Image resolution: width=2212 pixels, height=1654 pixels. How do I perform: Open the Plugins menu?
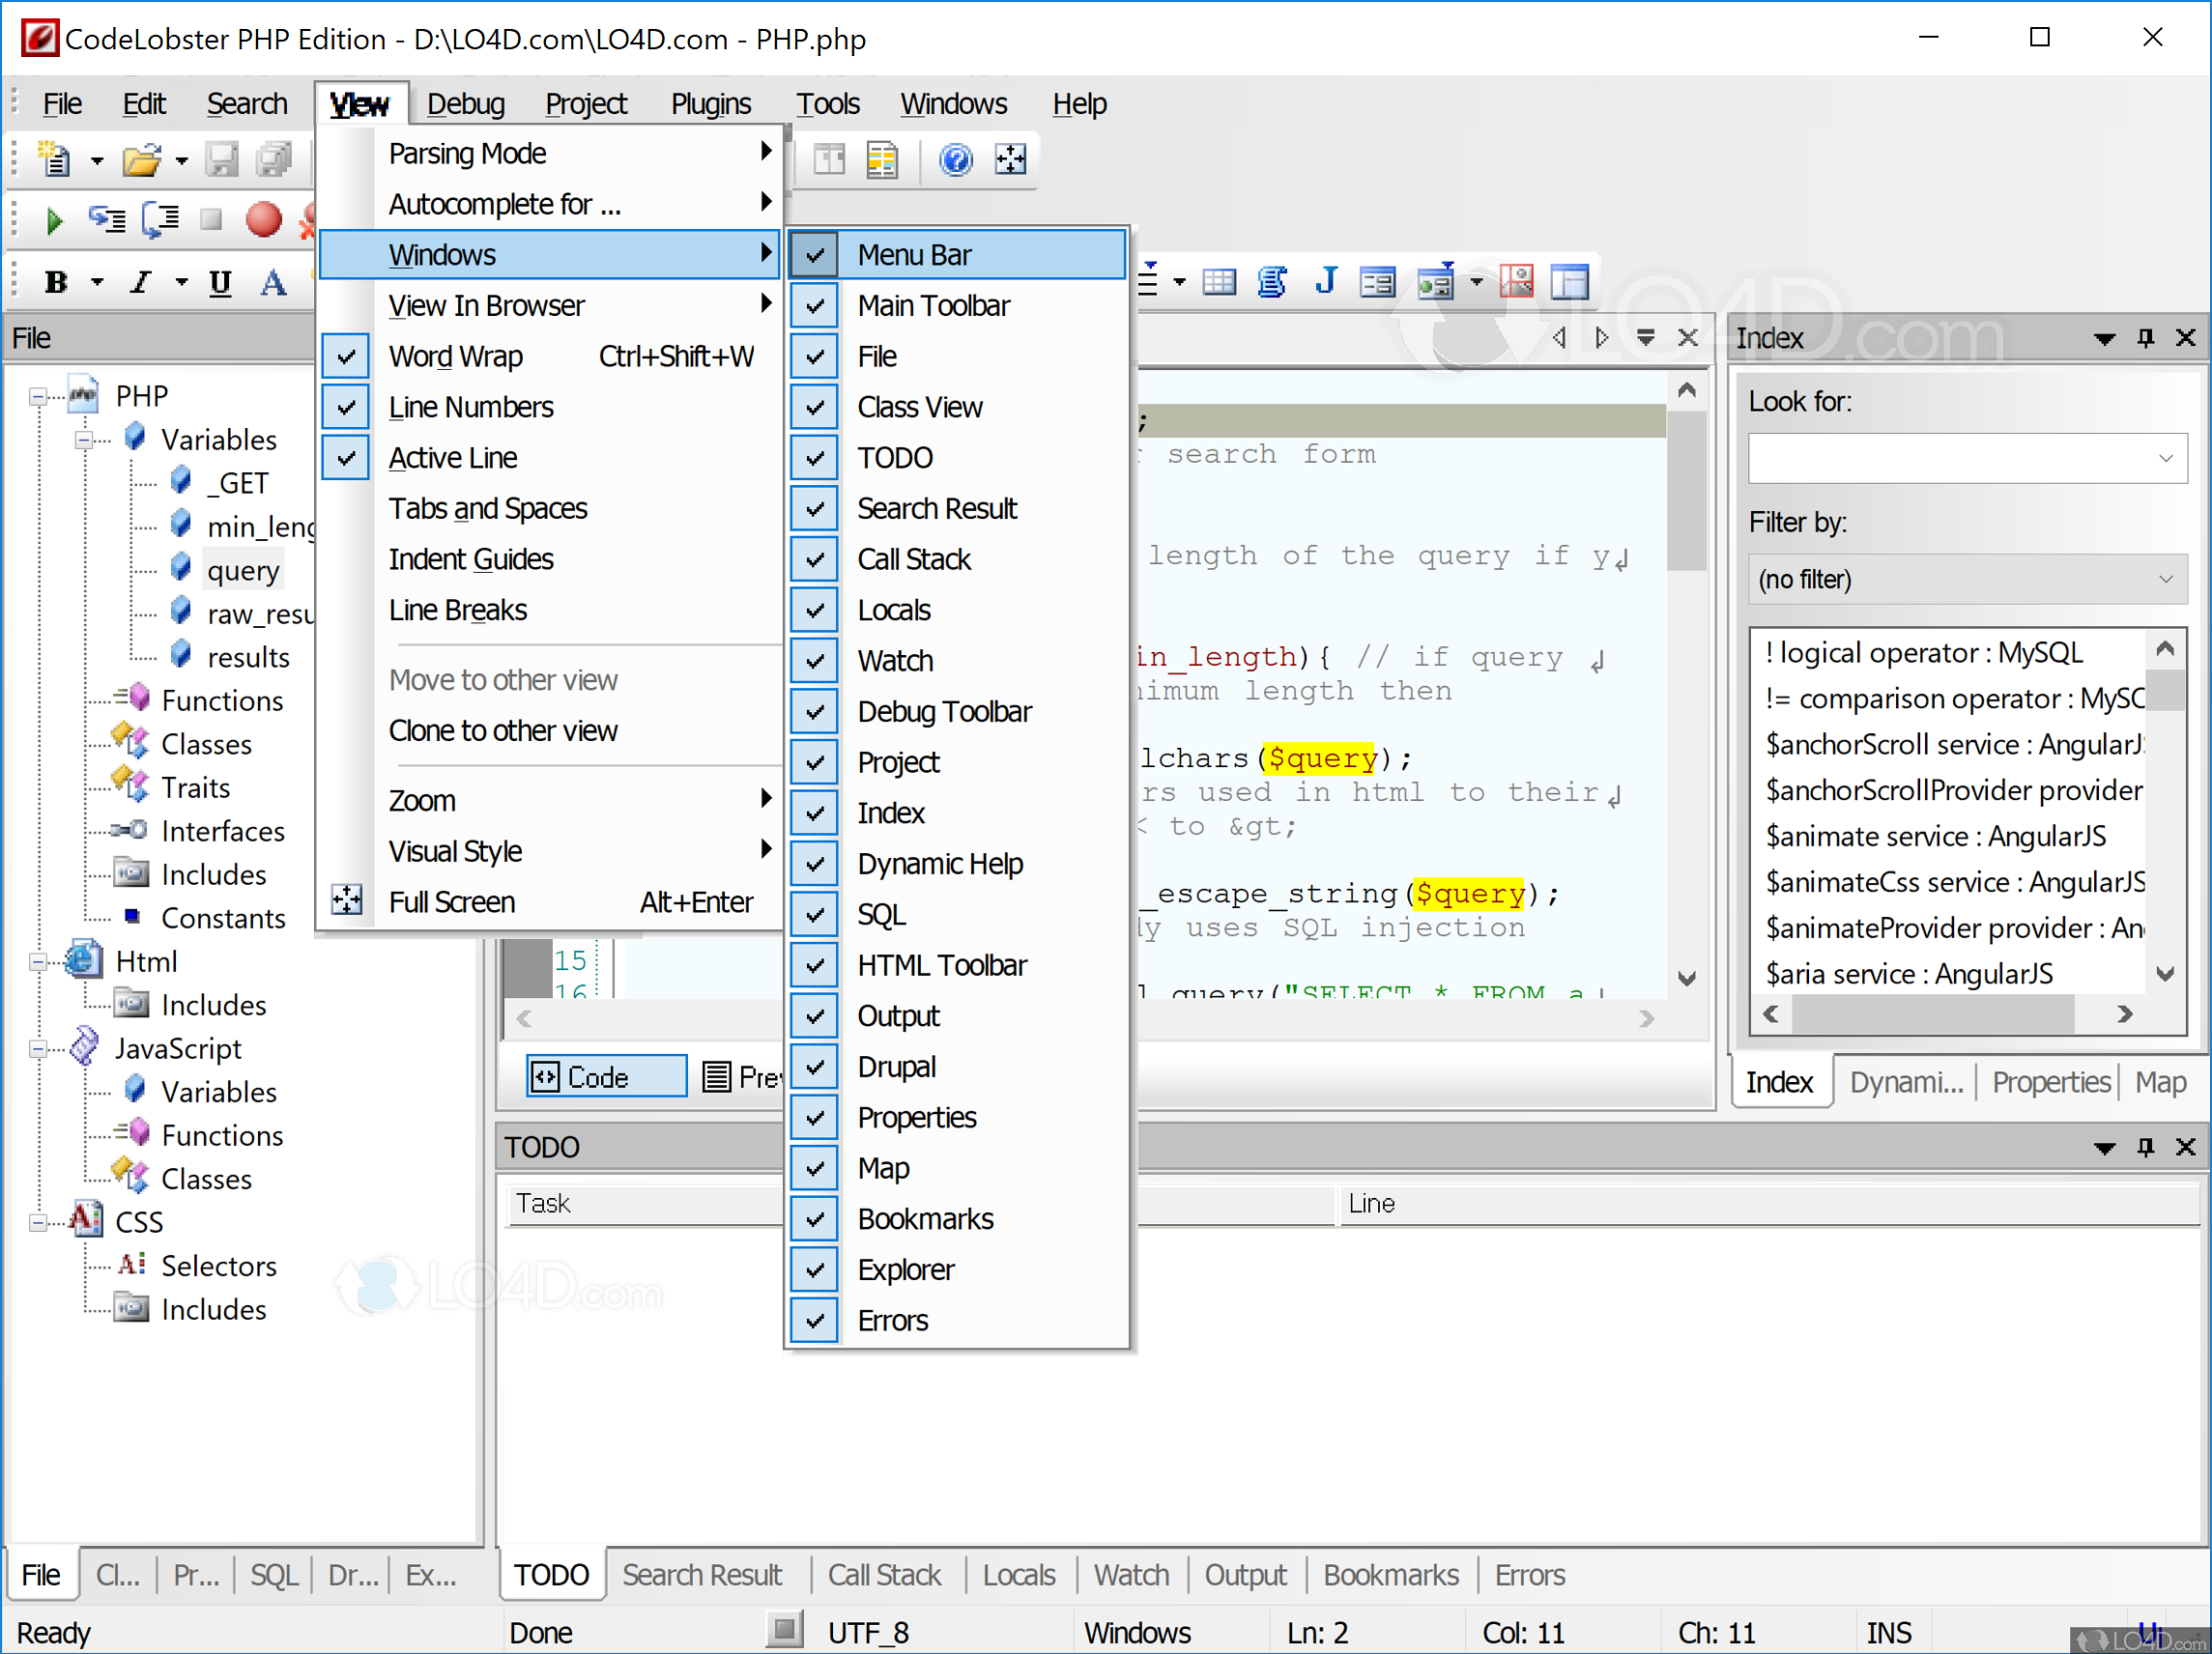tap(710, 104)
